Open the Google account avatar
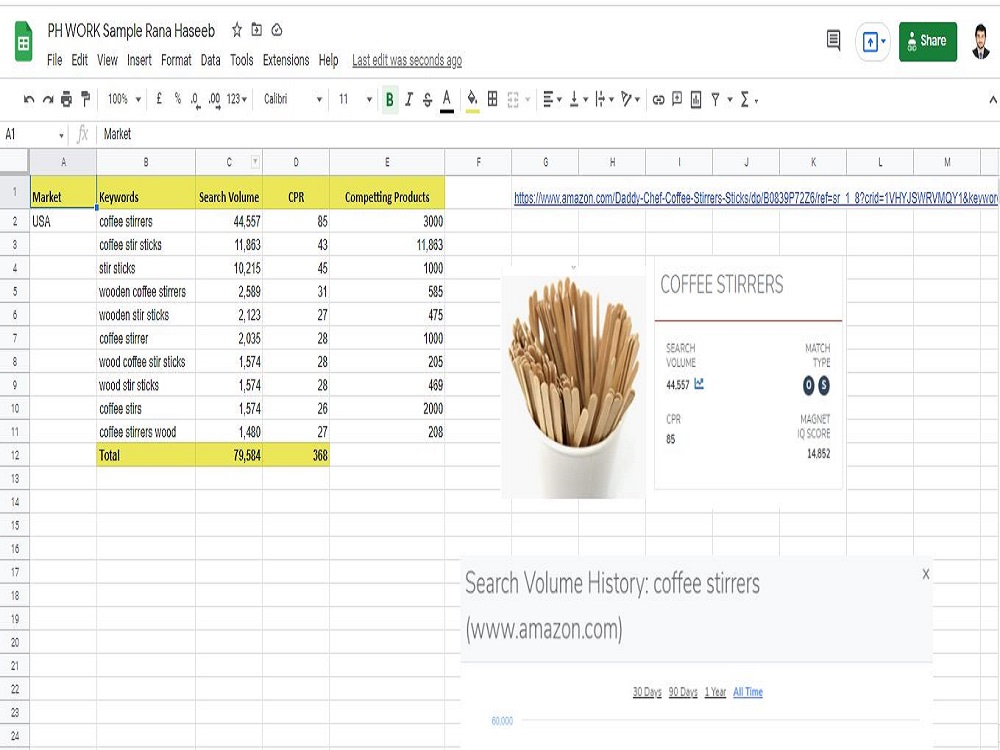Screen dimensions: 1000x750 pyautogui.click(x=982, y=41)
